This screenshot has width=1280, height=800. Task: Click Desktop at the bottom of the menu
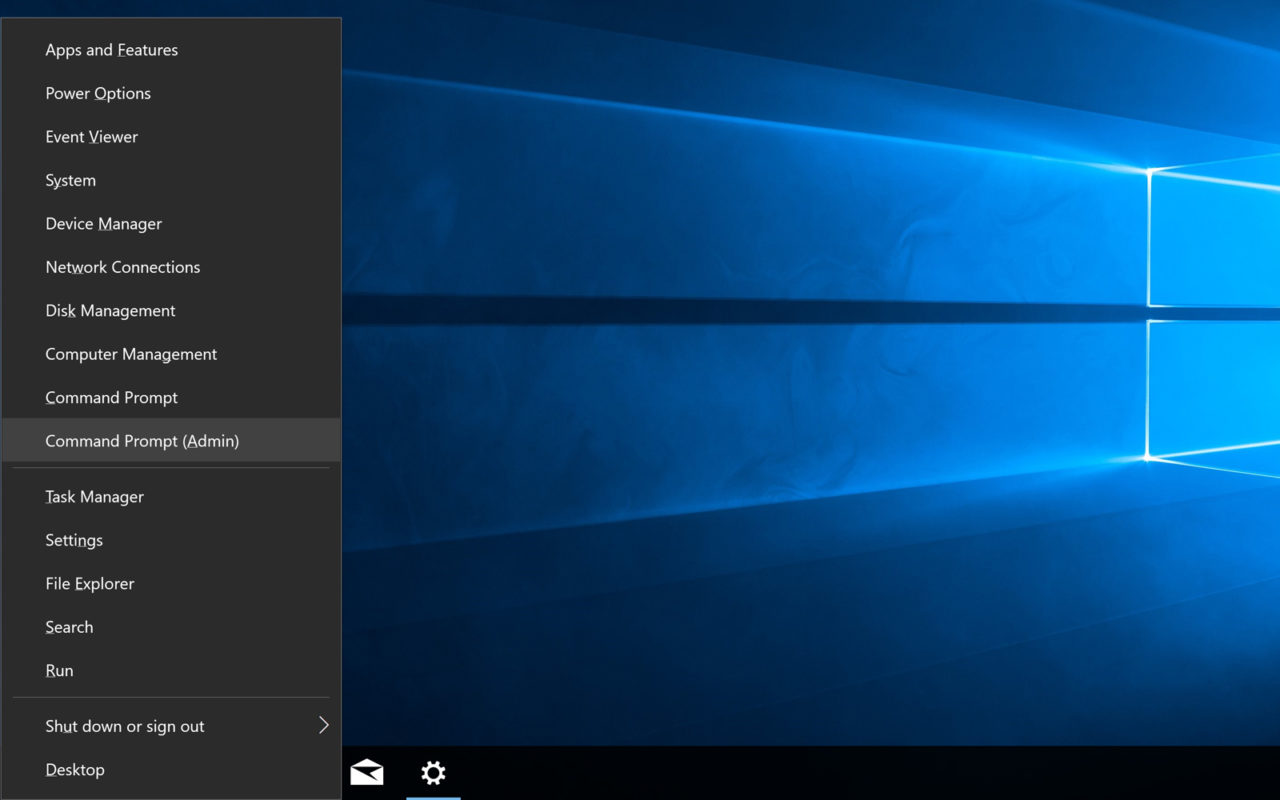pos(75,770)
